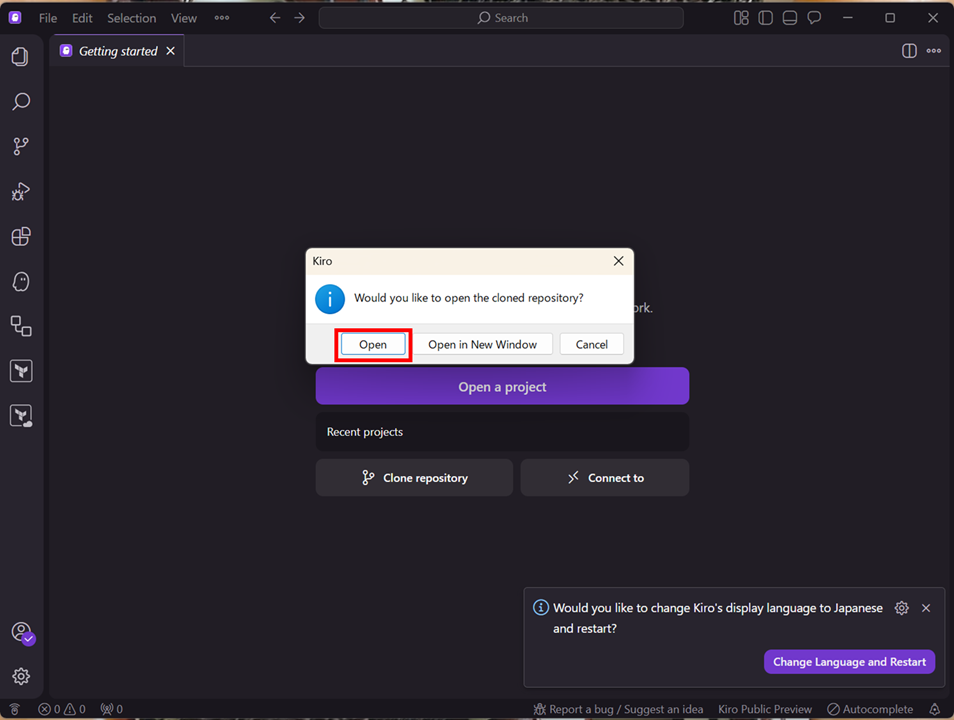Open the Selection menu
The image size is (954, 720).
pos(131,18)
